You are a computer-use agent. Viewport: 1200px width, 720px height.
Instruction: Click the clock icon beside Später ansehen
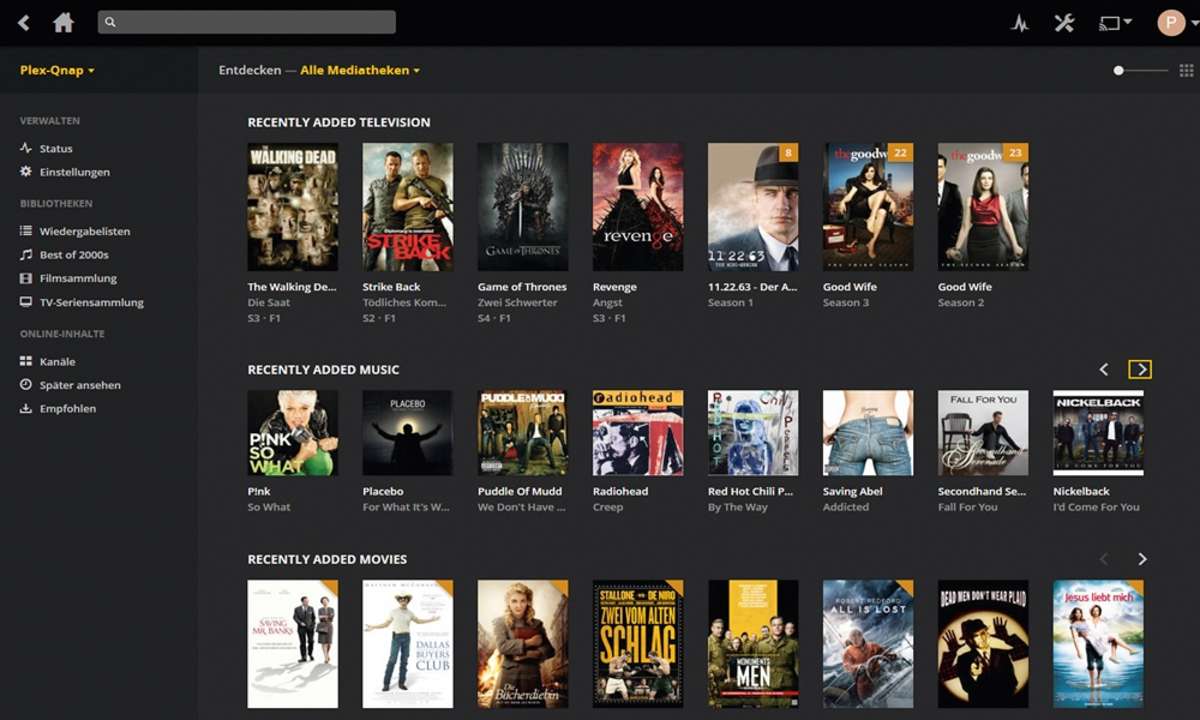click(x=26, y=385)
